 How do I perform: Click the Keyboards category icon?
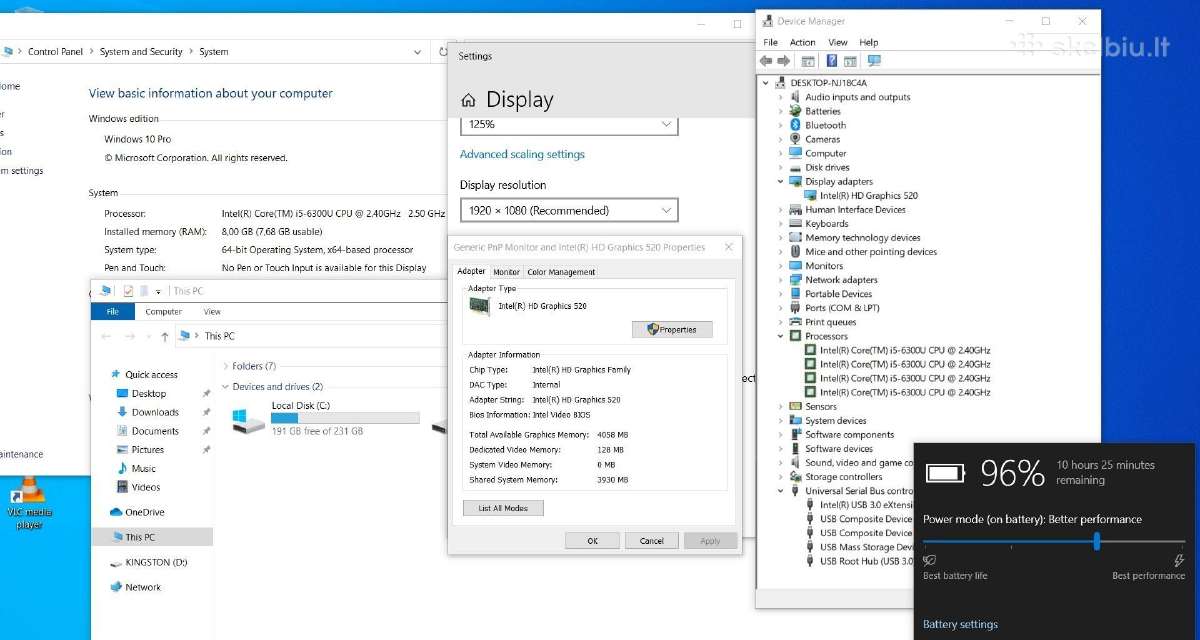[x=796, y=224]
